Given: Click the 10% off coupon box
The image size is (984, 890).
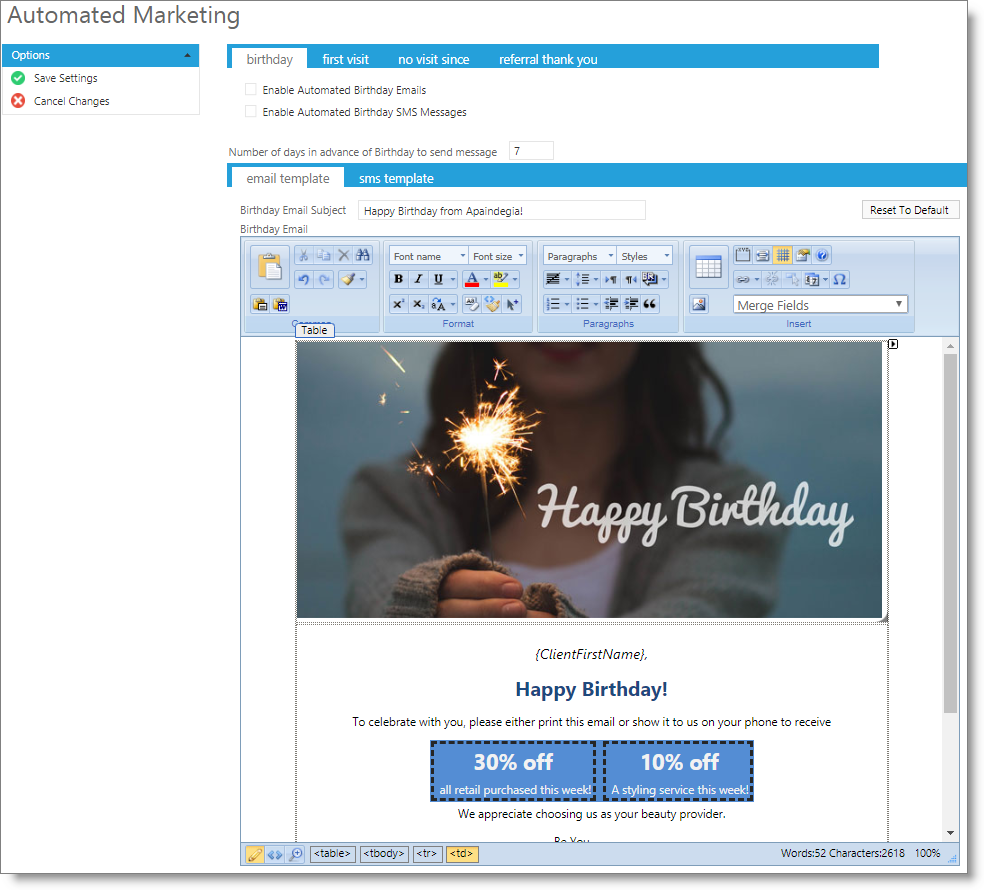Looking at the screenshot, I should pos(679,771).
